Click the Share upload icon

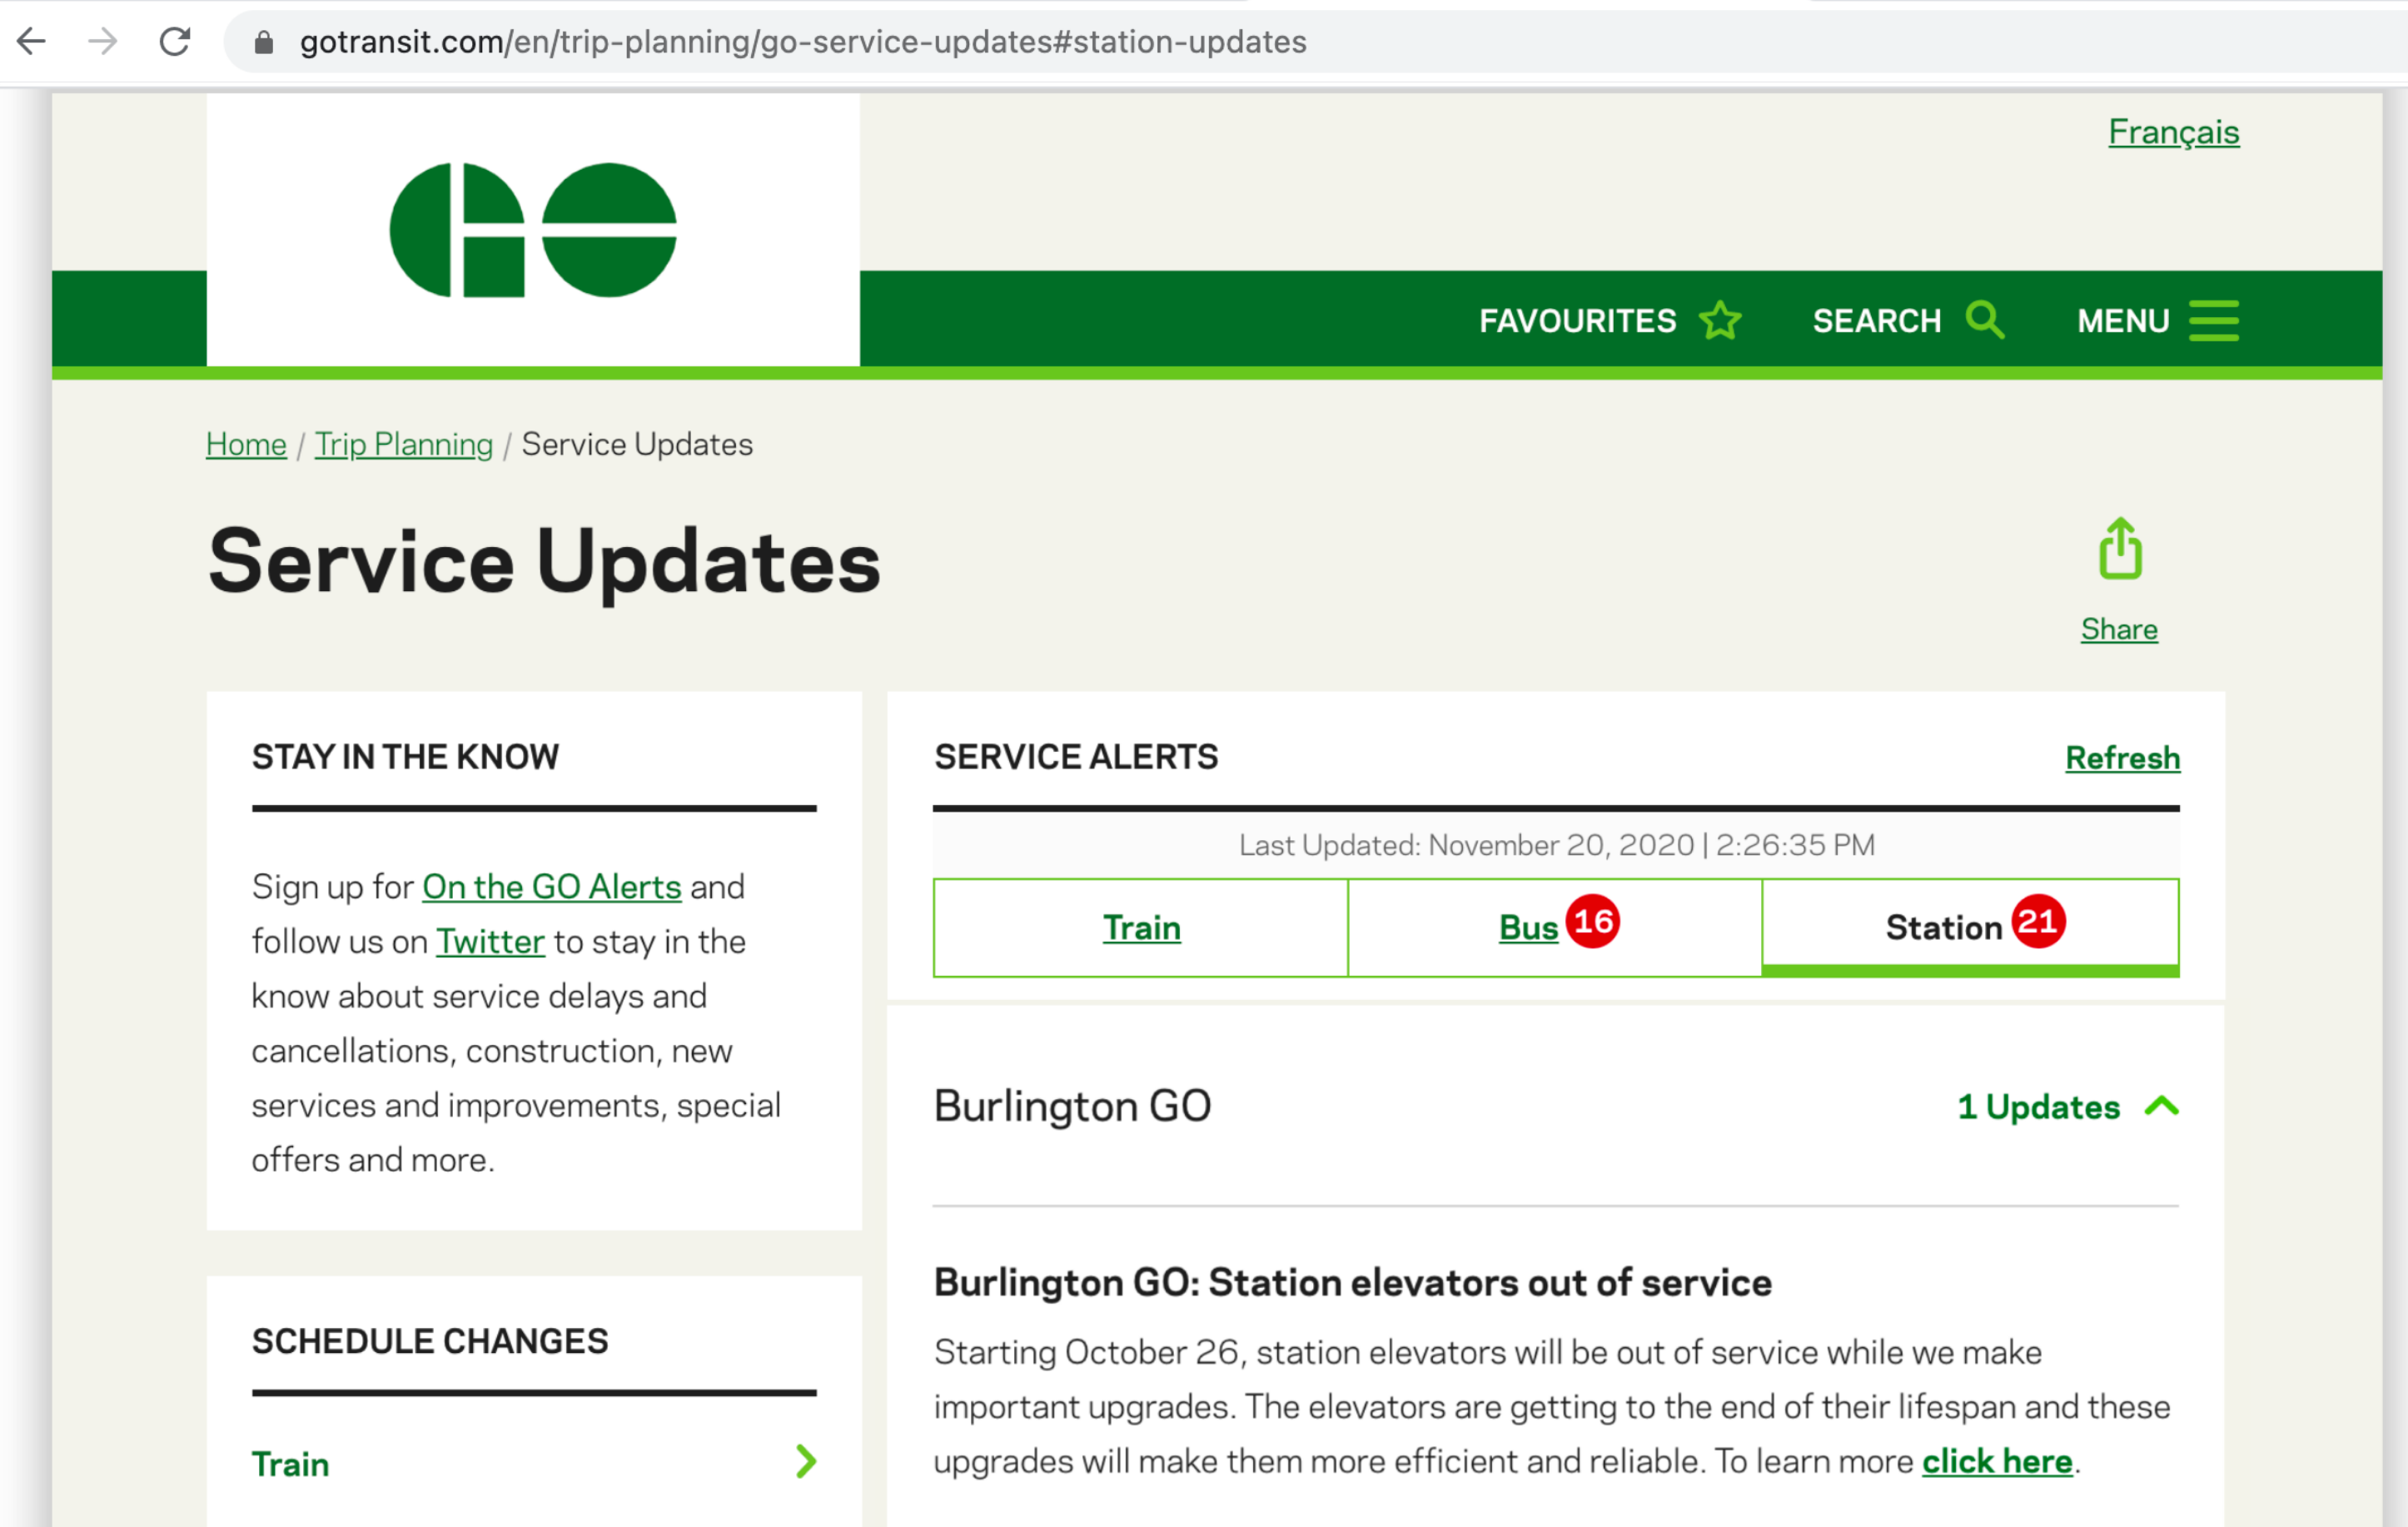click(2120, 548)
